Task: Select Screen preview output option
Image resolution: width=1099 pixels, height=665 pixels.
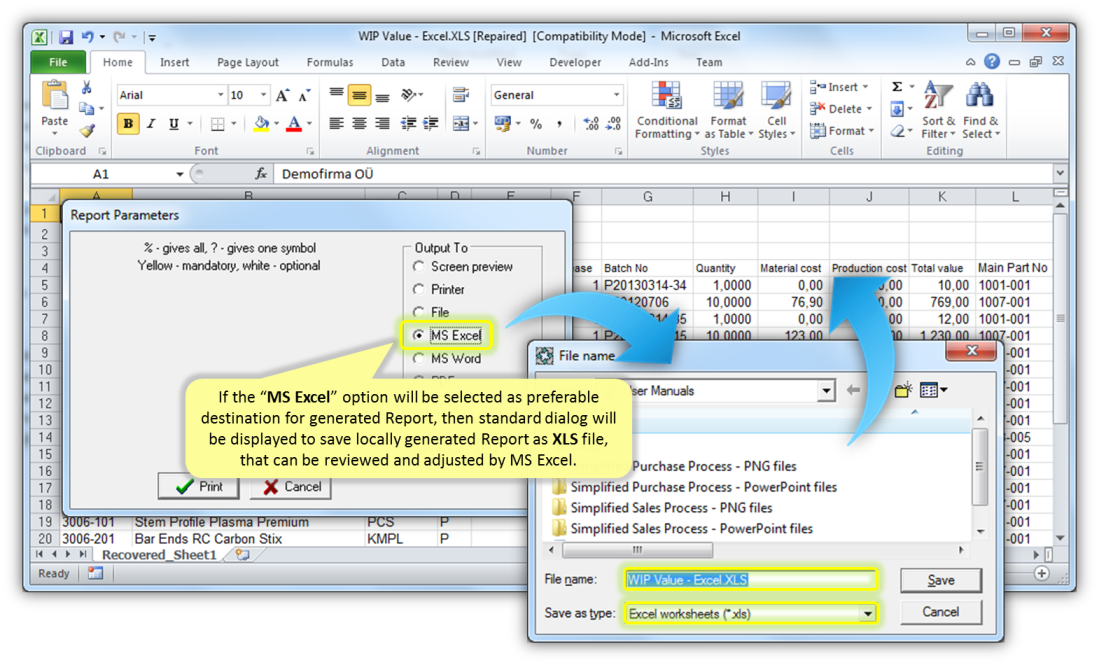Action: (418, 266)
